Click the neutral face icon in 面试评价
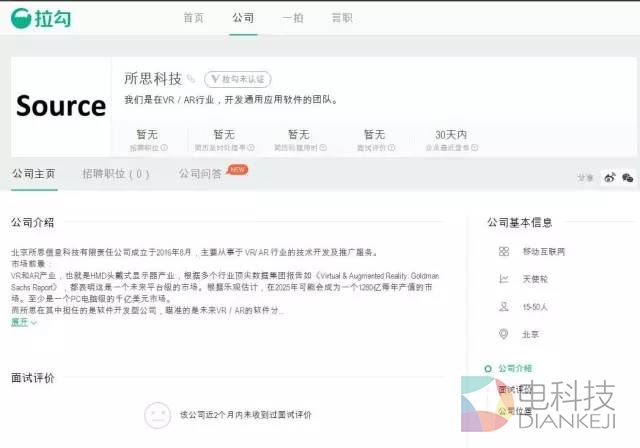The width and height of the screenshot is (640, 448). tap(156, 414)
